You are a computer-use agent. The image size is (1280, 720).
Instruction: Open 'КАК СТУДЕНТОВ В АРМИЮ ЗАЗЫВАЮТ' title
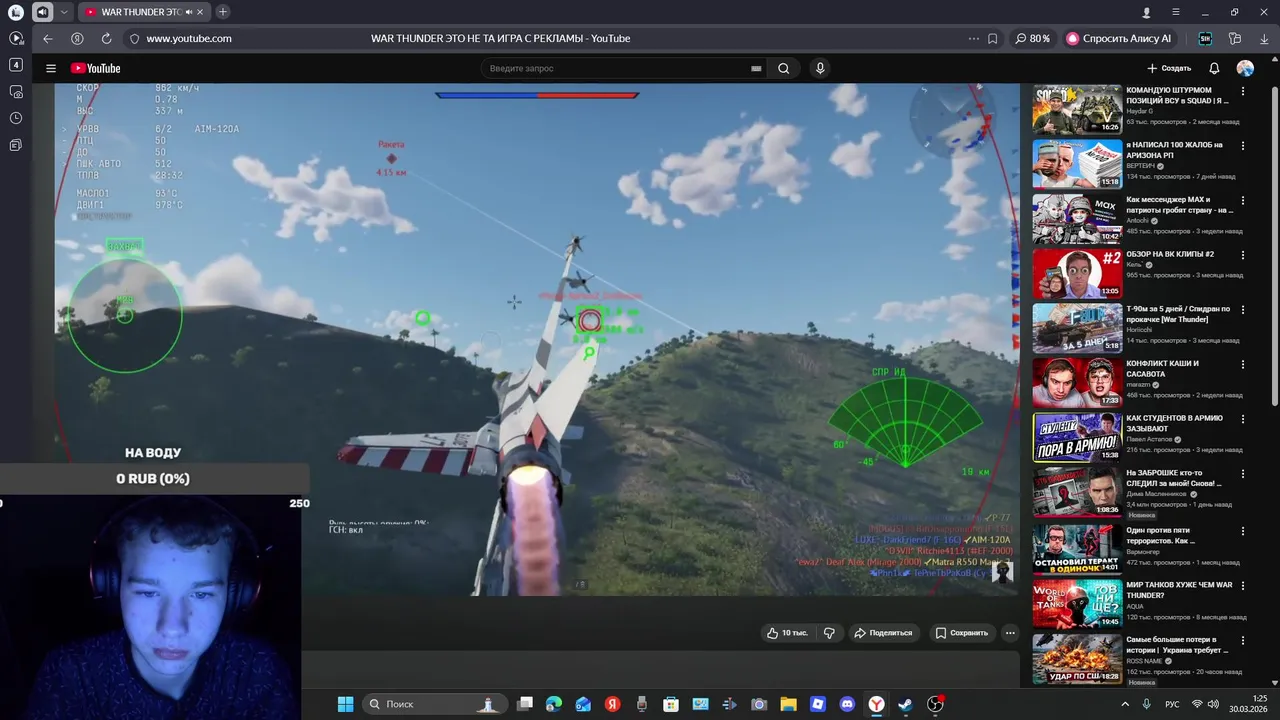click(x=1176, y=423)
